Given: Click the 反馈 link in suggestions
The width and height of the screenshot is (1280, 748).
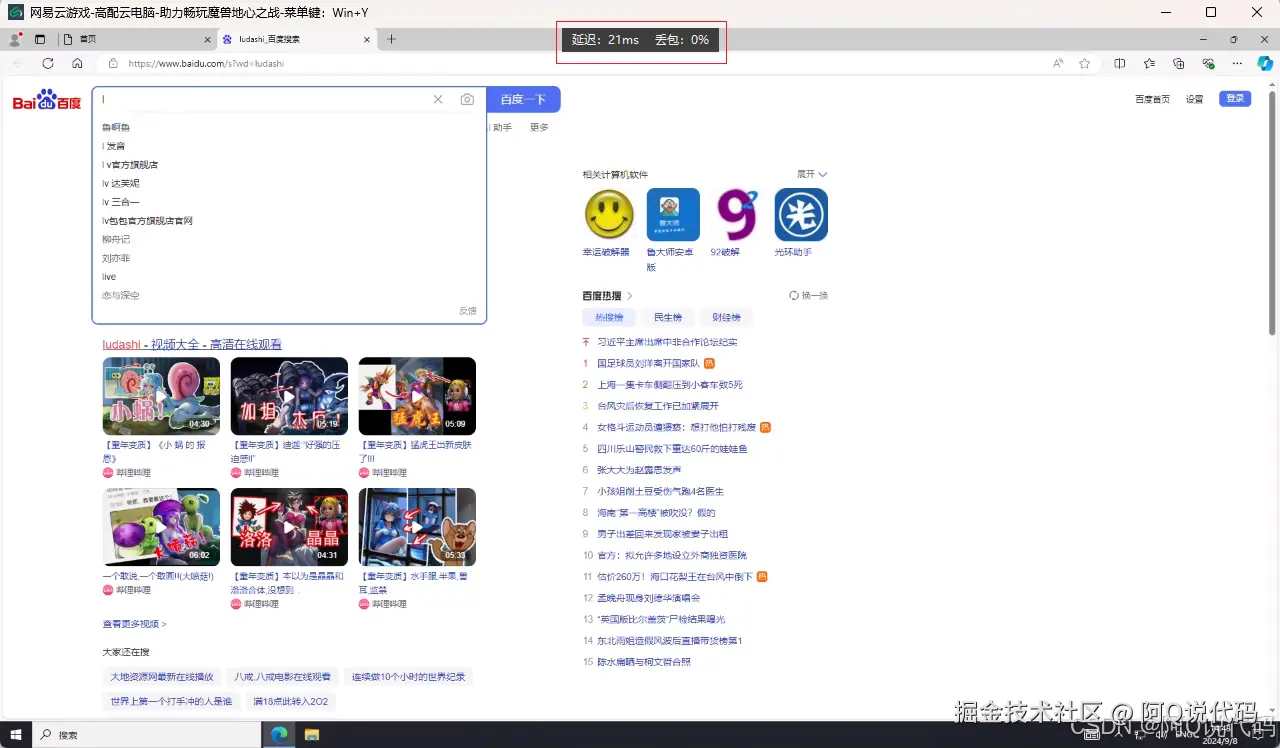Looking at the screenshot, I should [468, 311].
